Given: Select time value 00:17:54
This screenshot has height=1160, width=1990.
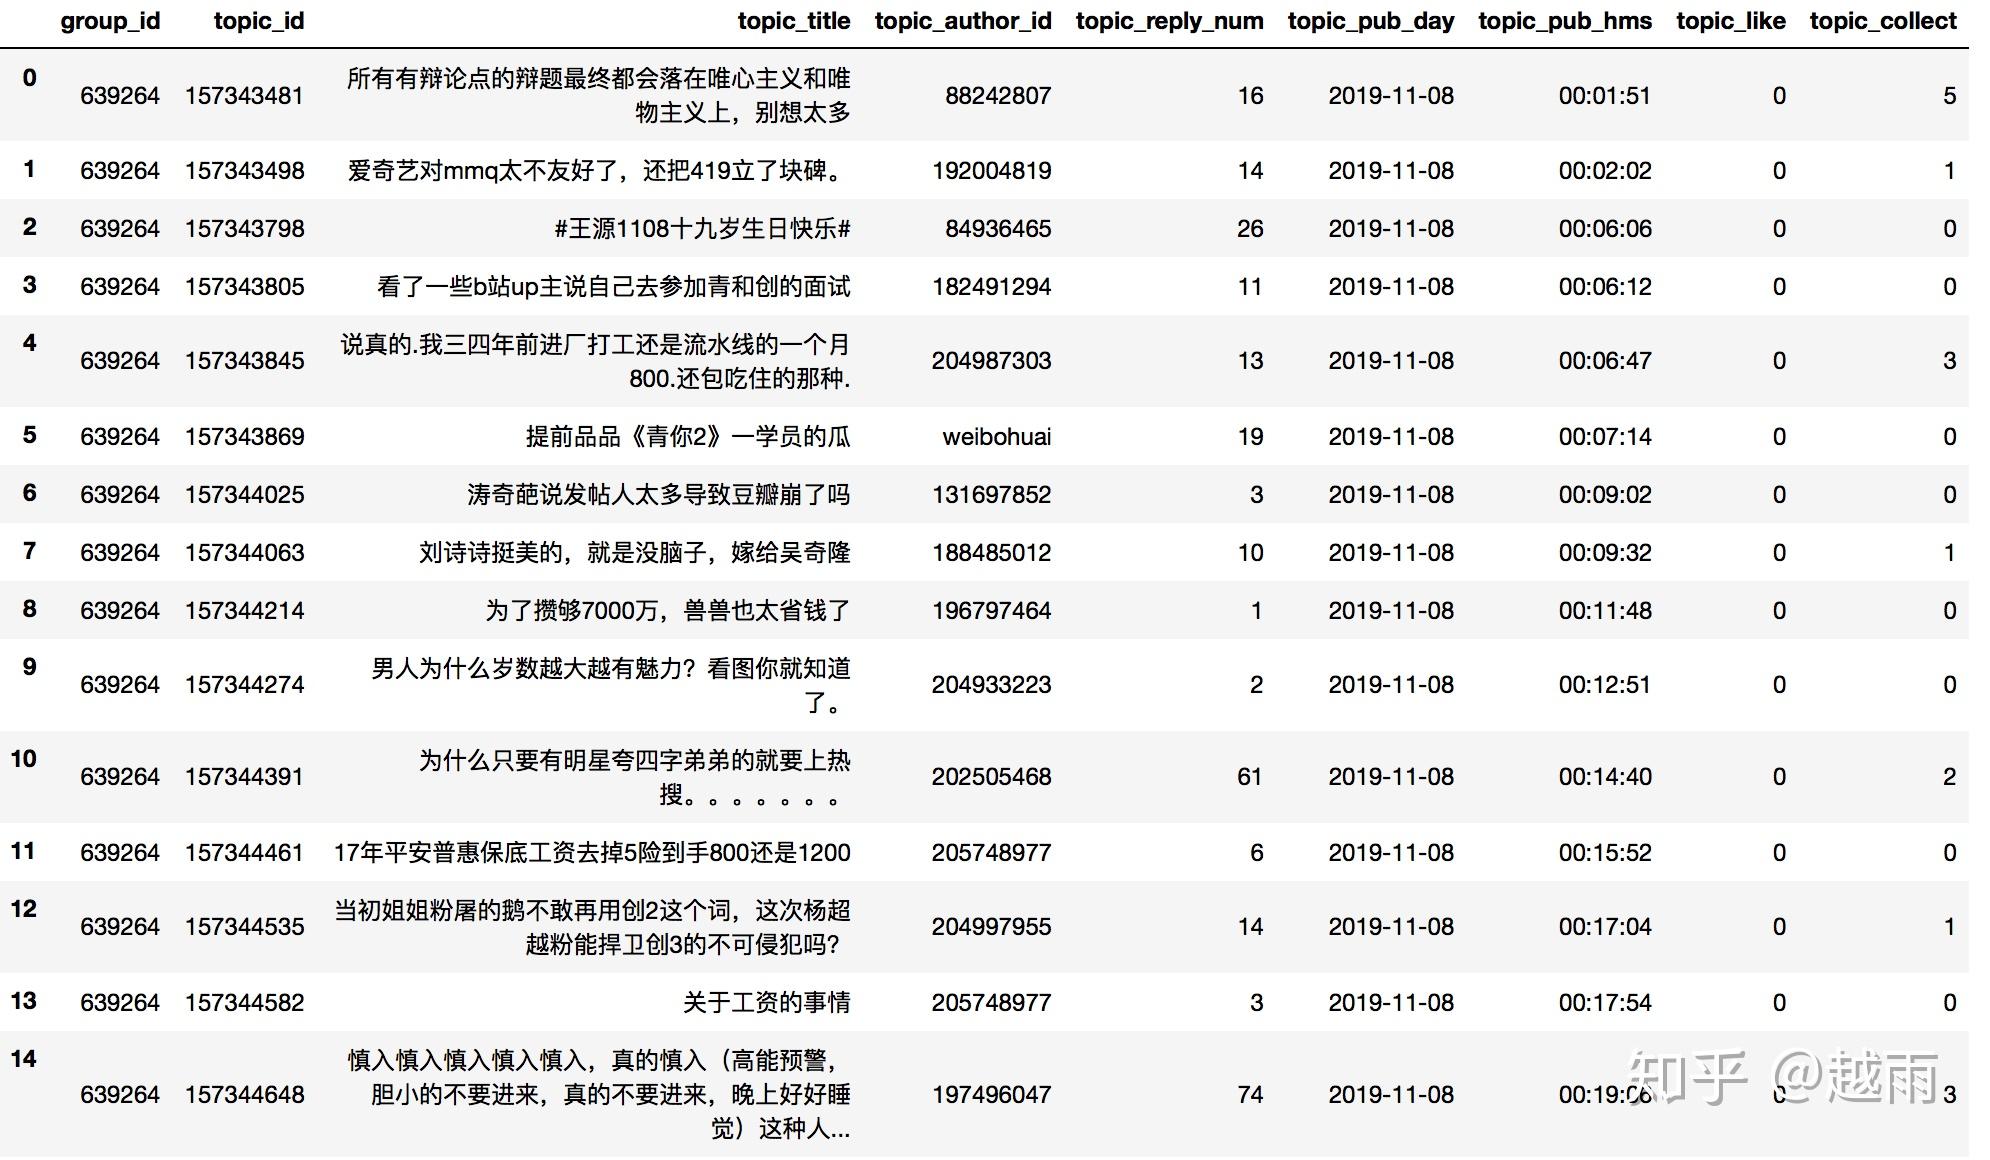Looking at the screenshot, I should click(1605, 1003).
